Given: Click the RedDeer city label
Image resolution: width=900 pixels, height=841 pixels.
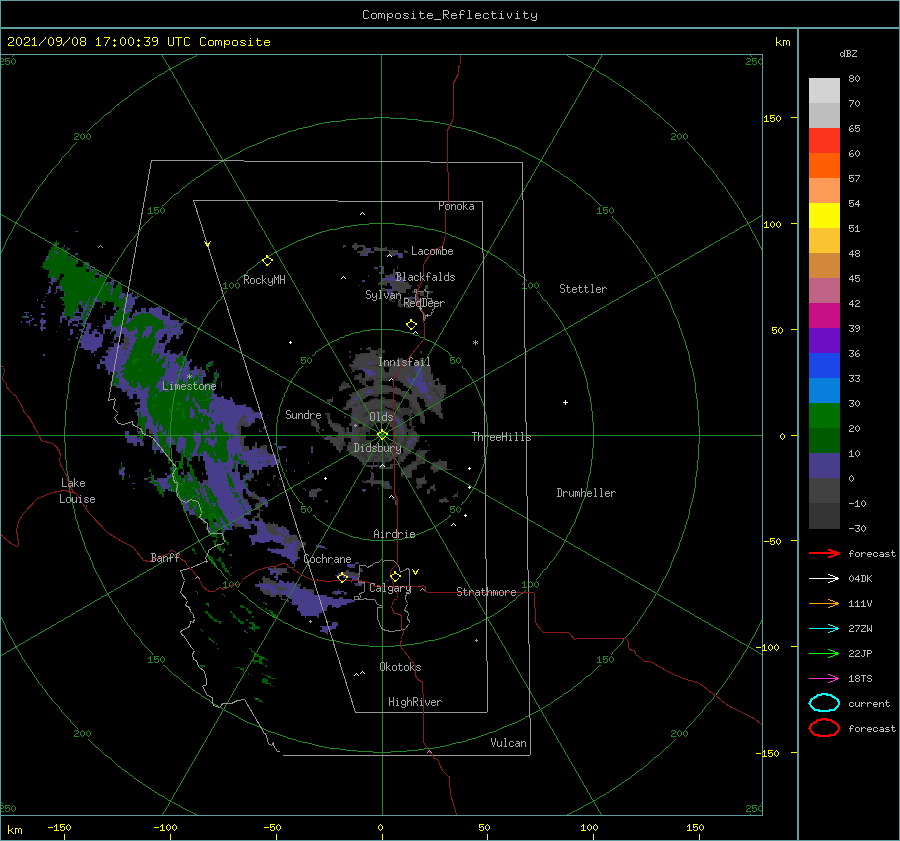Looking at the screenshot, I should tap(424, 303).
